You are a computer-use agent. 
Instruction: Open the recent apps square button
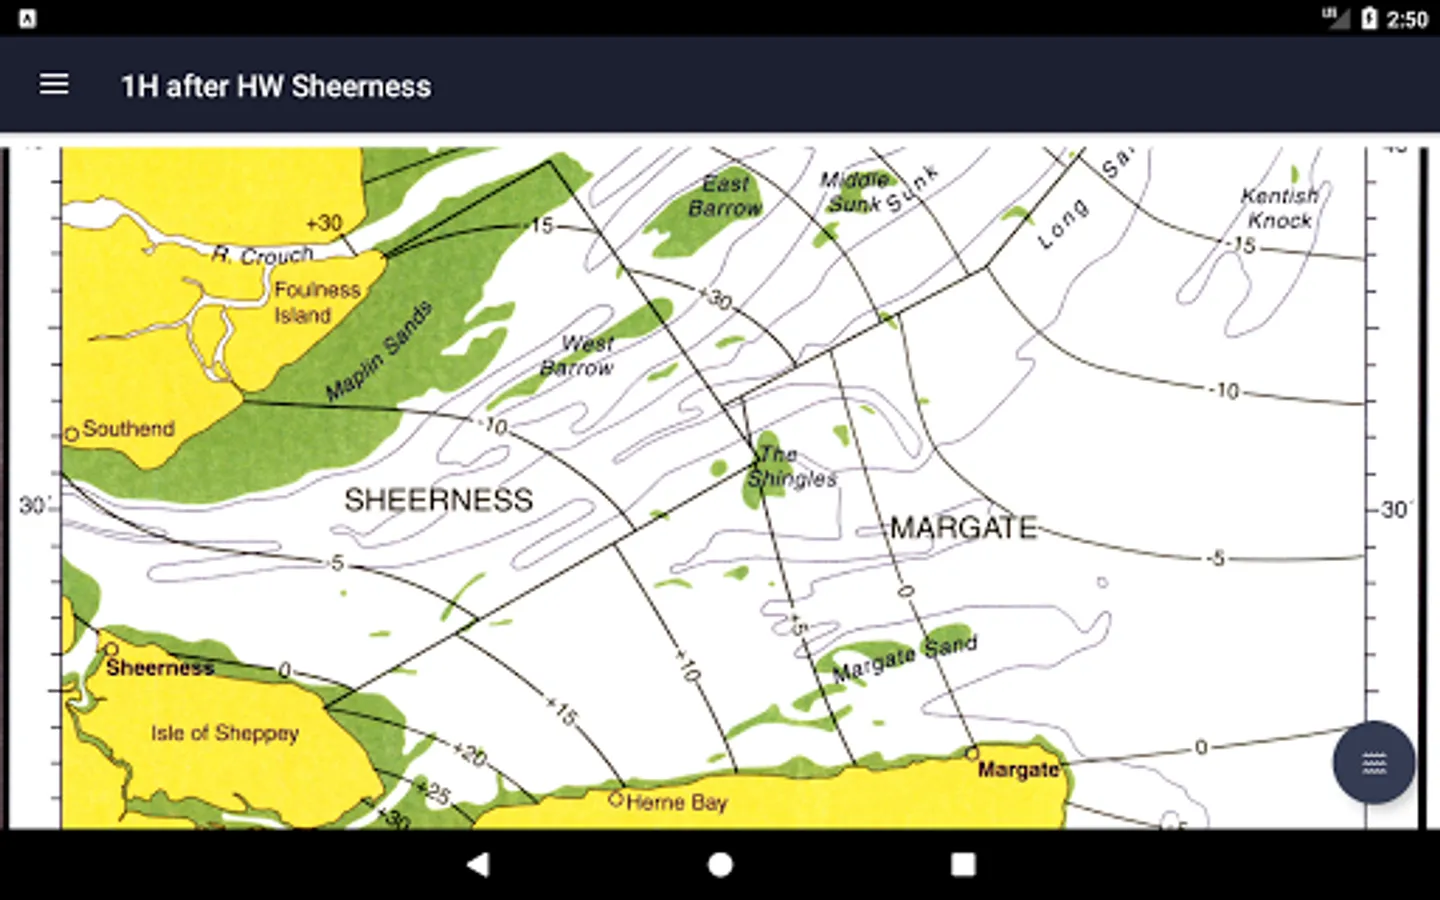point(963,864)
